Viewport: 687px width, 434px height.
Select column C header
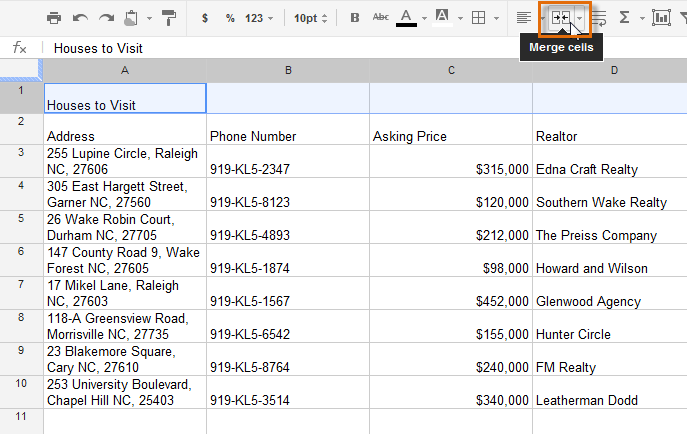click(x=451, y=70)
